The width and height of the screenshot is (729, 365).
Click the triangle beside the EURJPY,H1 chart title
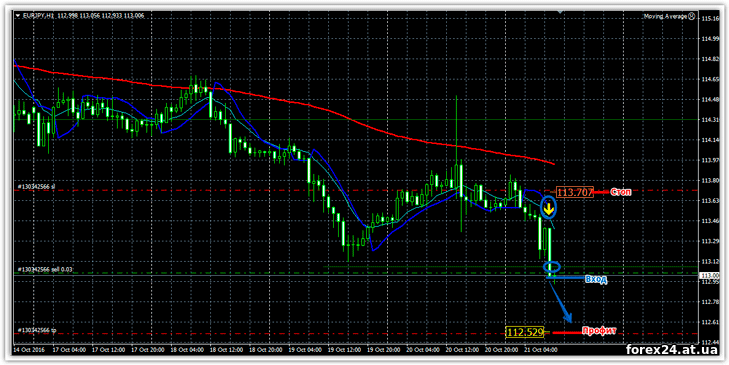(18, 16)
